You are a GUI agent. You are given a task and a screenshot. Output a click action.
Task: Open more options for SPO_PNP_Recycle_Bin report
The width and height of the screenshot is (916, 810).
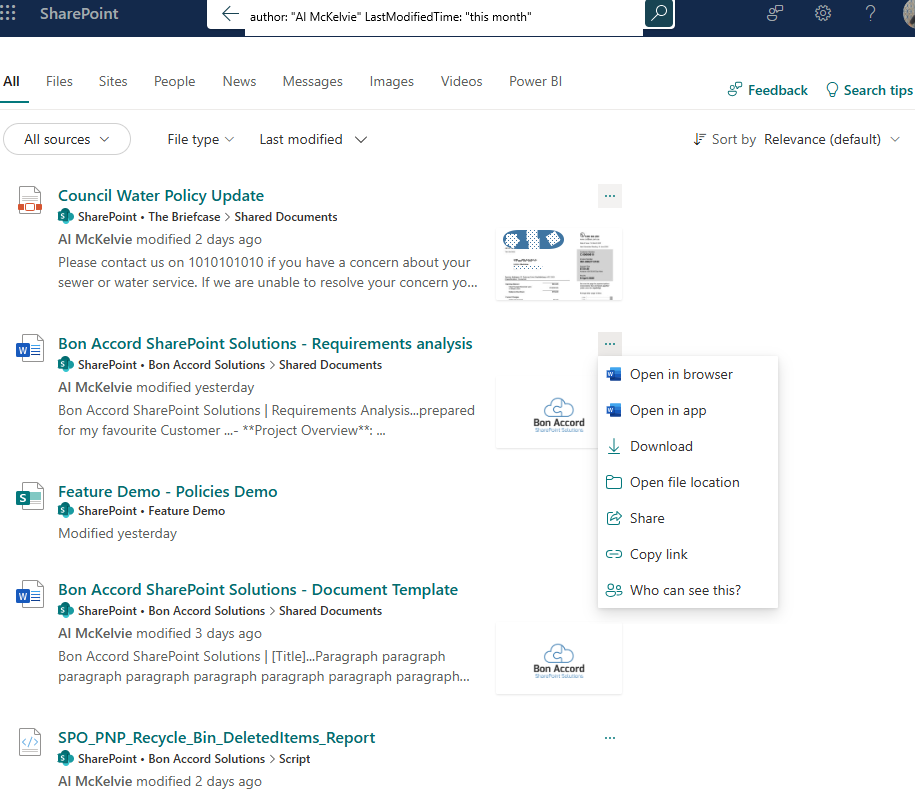click(x=610, y=738)
